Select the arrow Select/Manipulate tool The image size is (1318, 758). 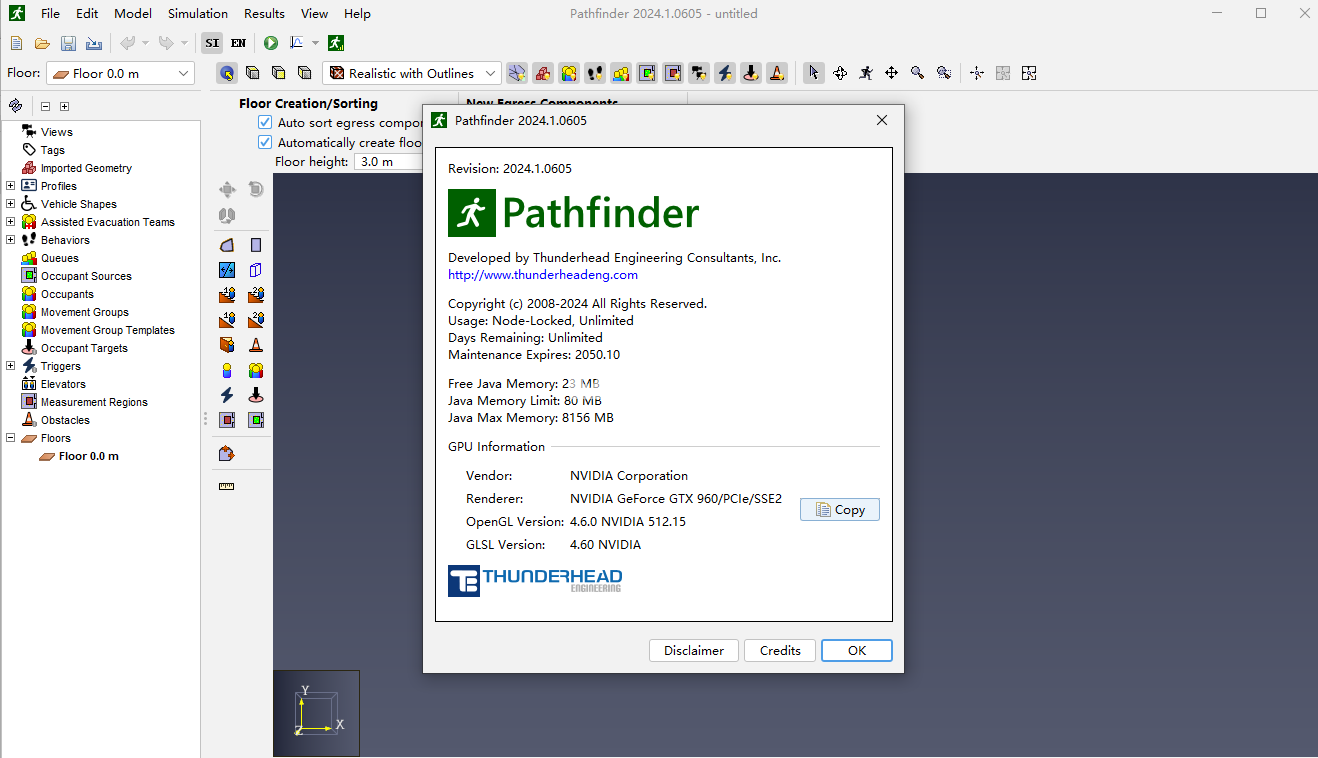[814, 73]
